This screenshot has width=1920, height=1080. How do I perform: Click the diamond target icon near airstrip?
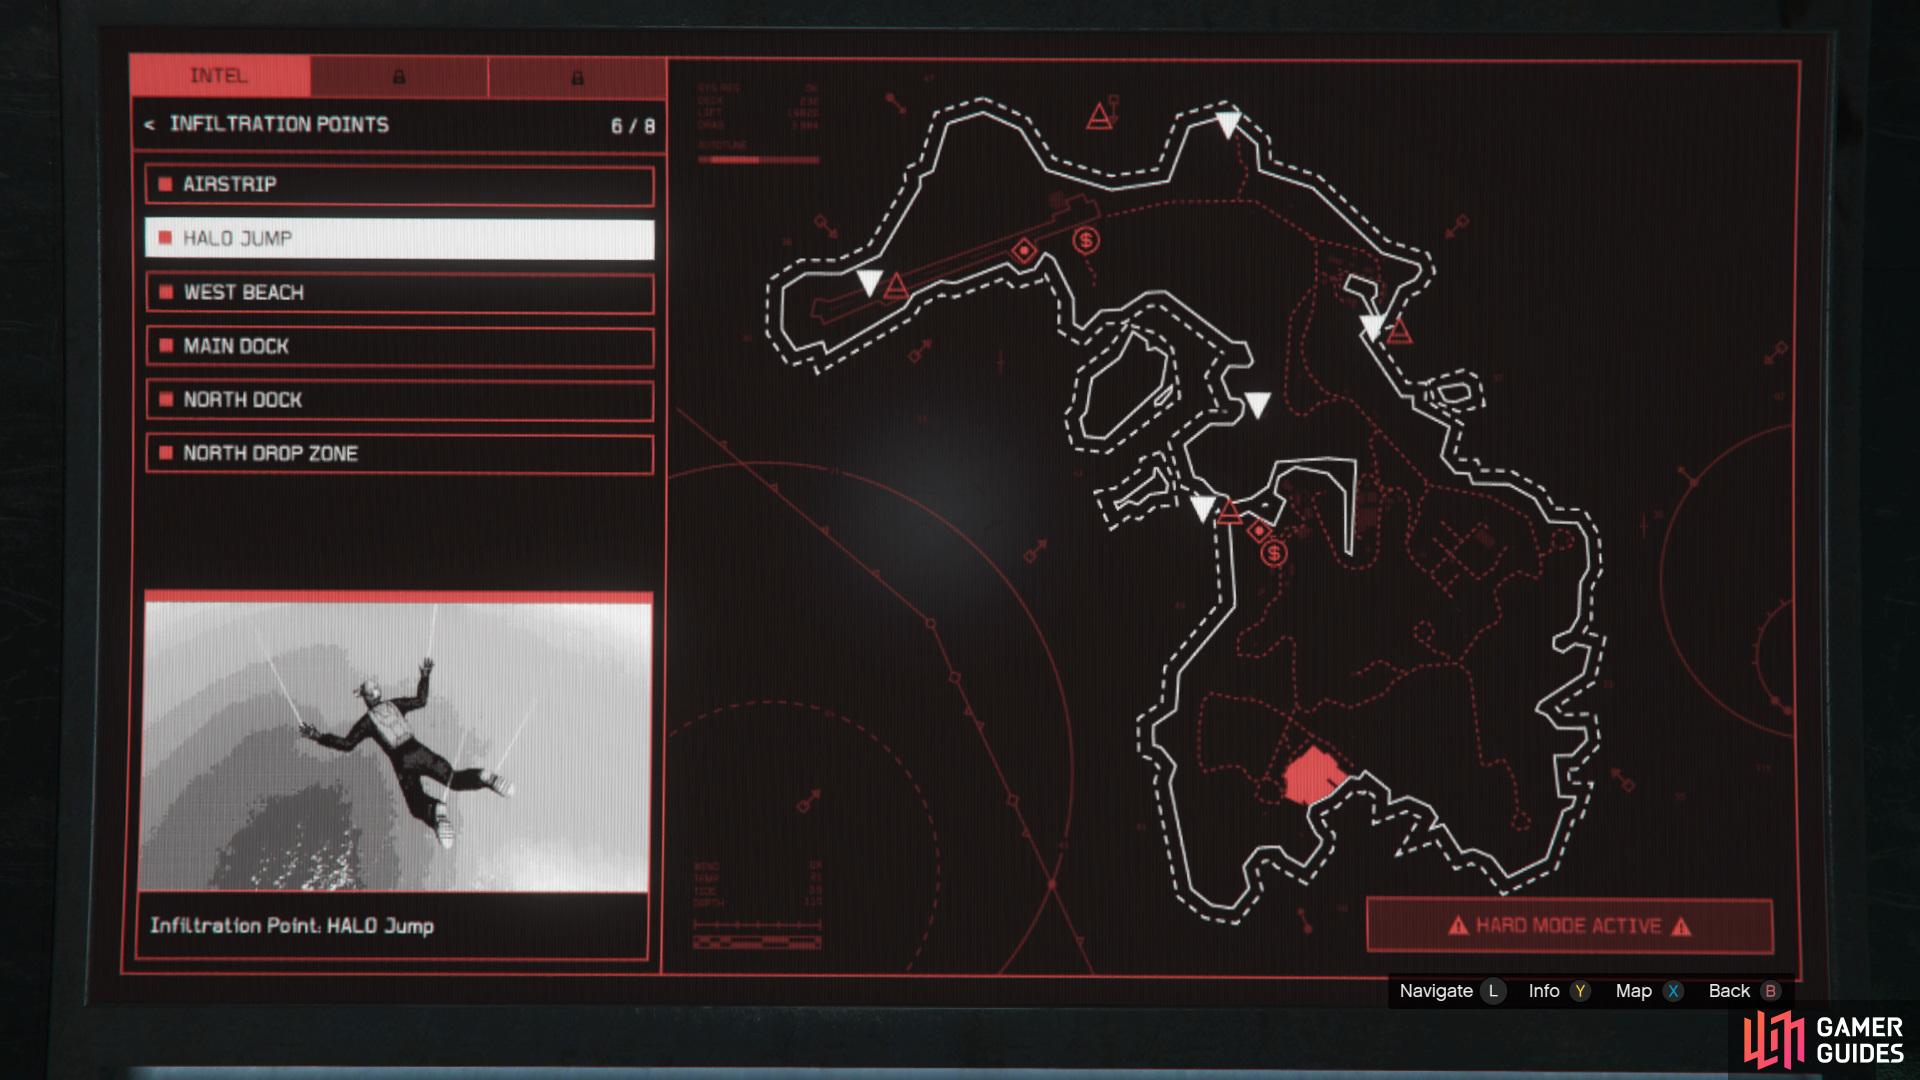tap(1024, 251)
